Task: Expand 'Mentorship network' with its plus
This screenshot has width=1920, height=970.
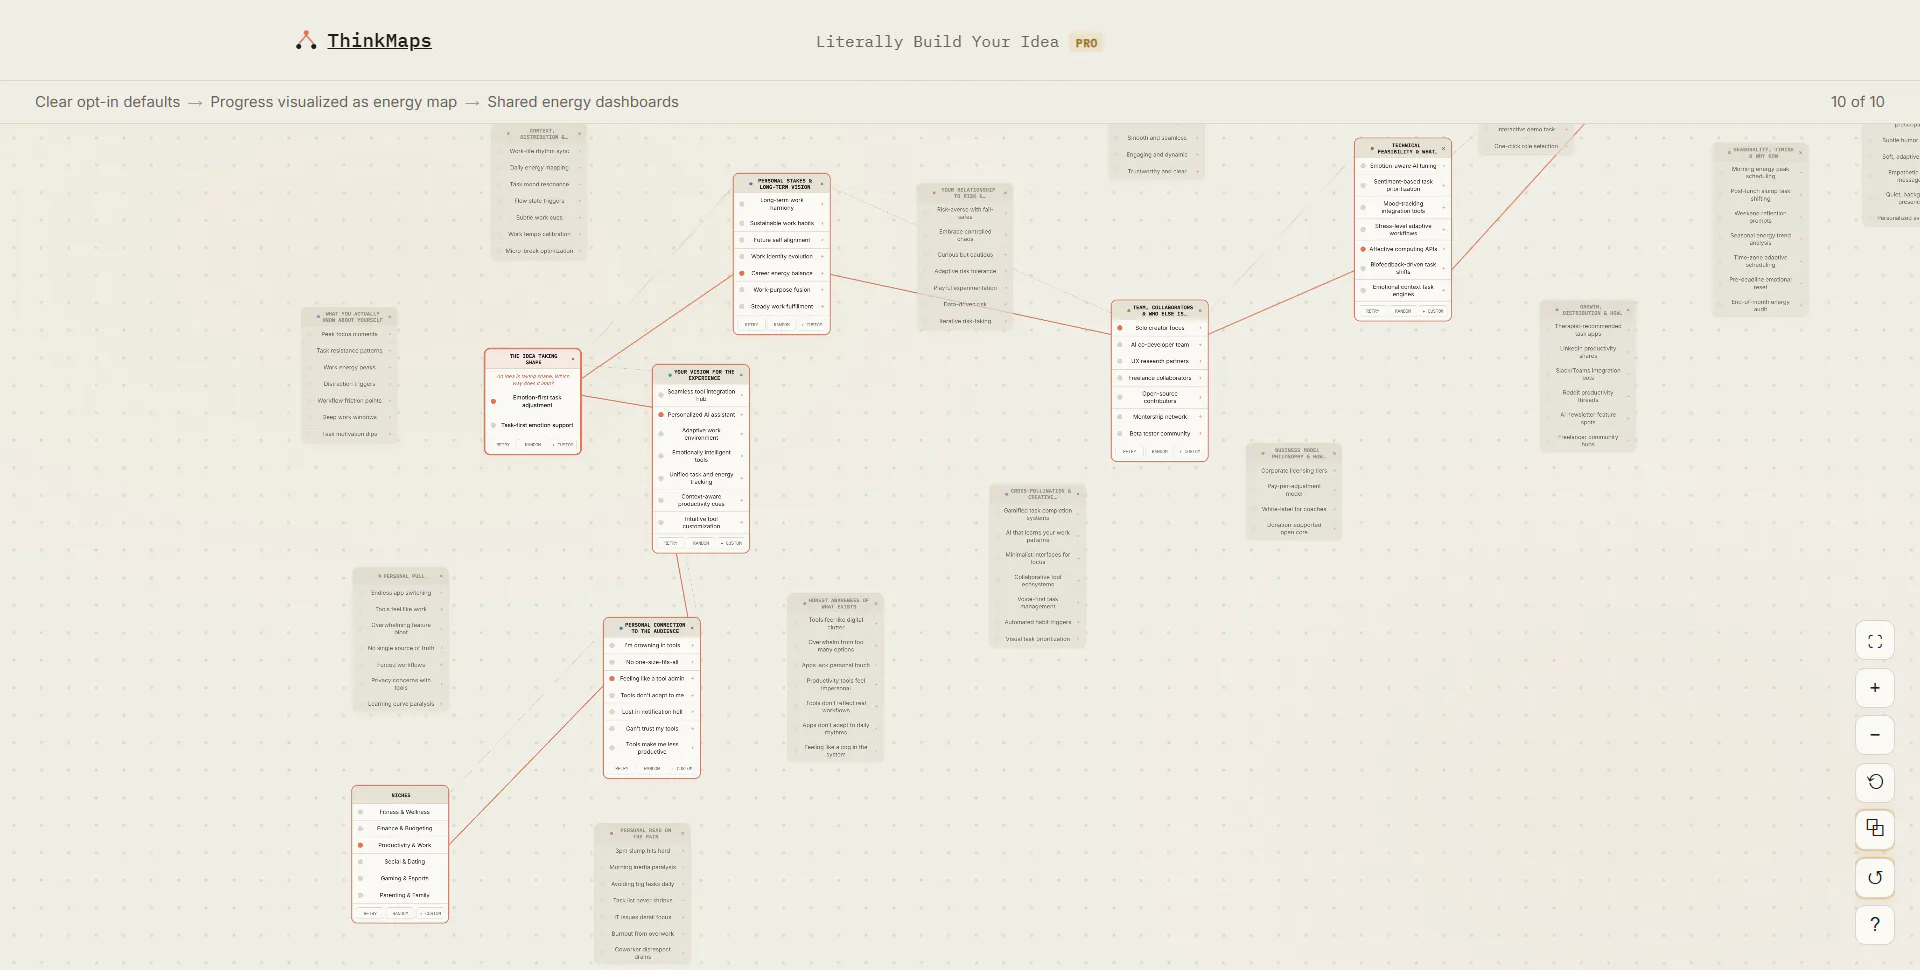Action: tap(1200, 416)
